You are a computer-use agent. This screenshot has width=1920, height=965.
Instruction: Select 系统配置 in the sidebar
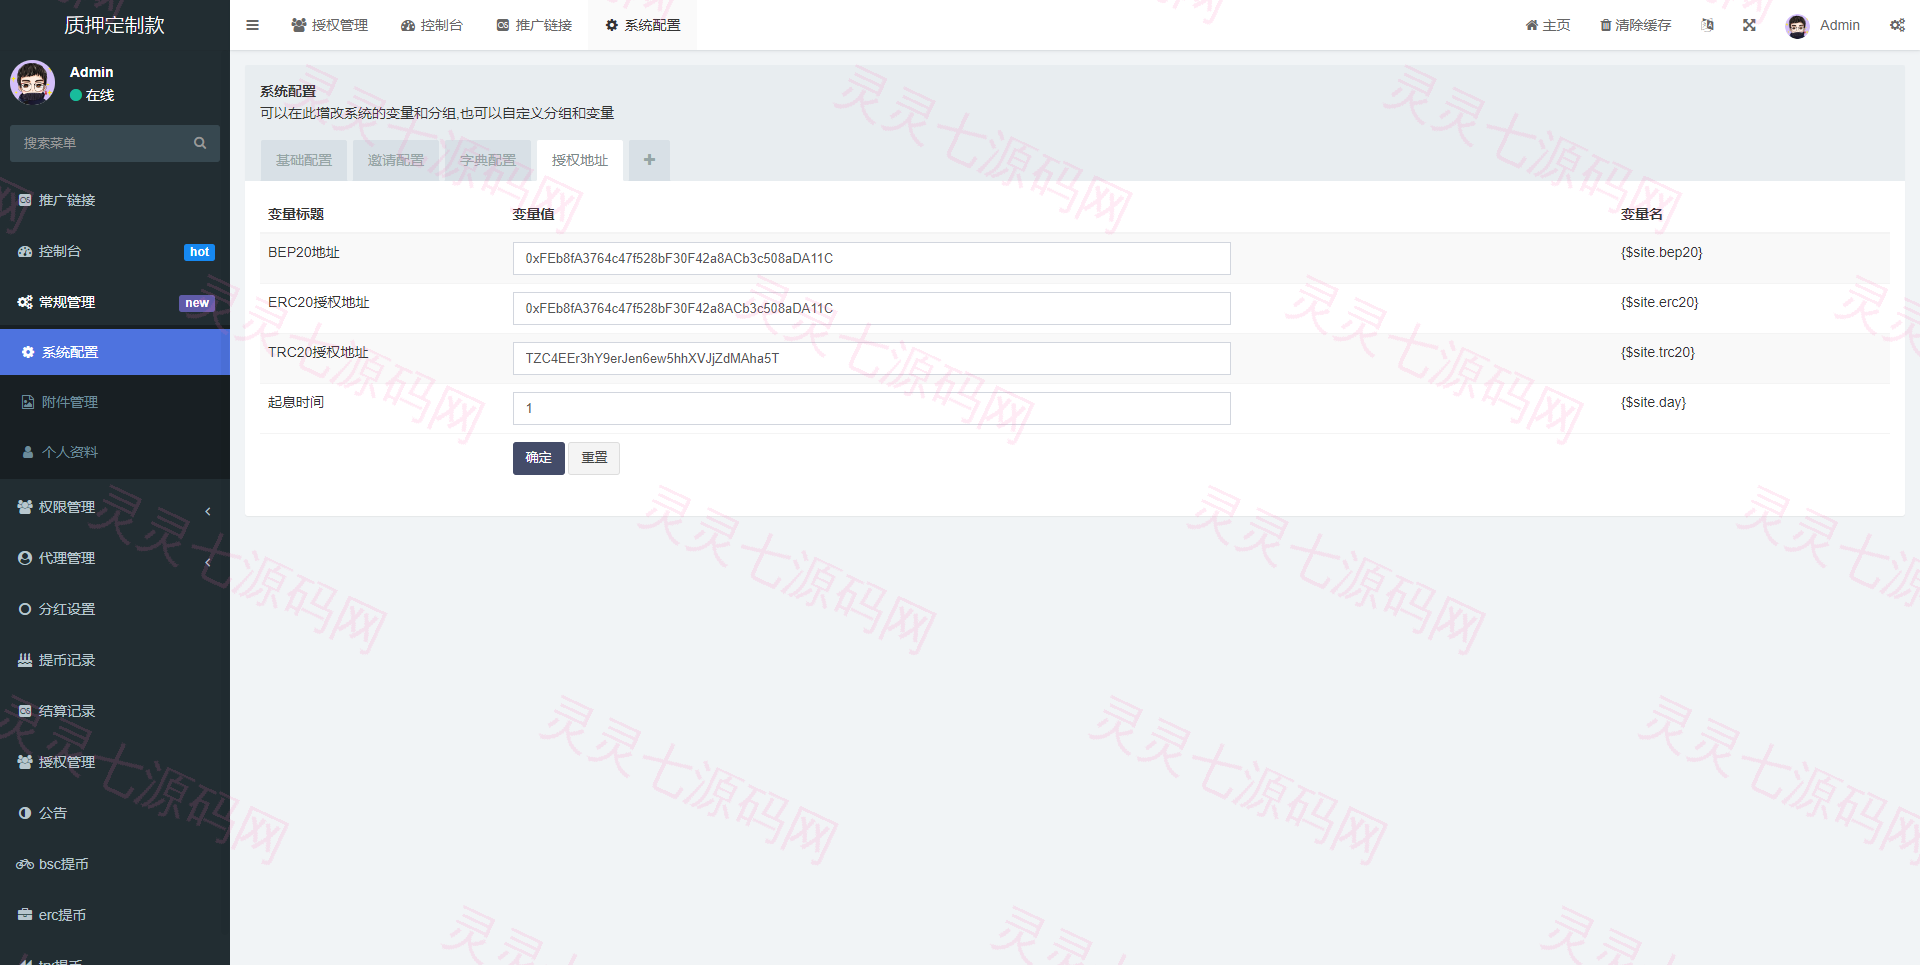click(x=115, y=352)
